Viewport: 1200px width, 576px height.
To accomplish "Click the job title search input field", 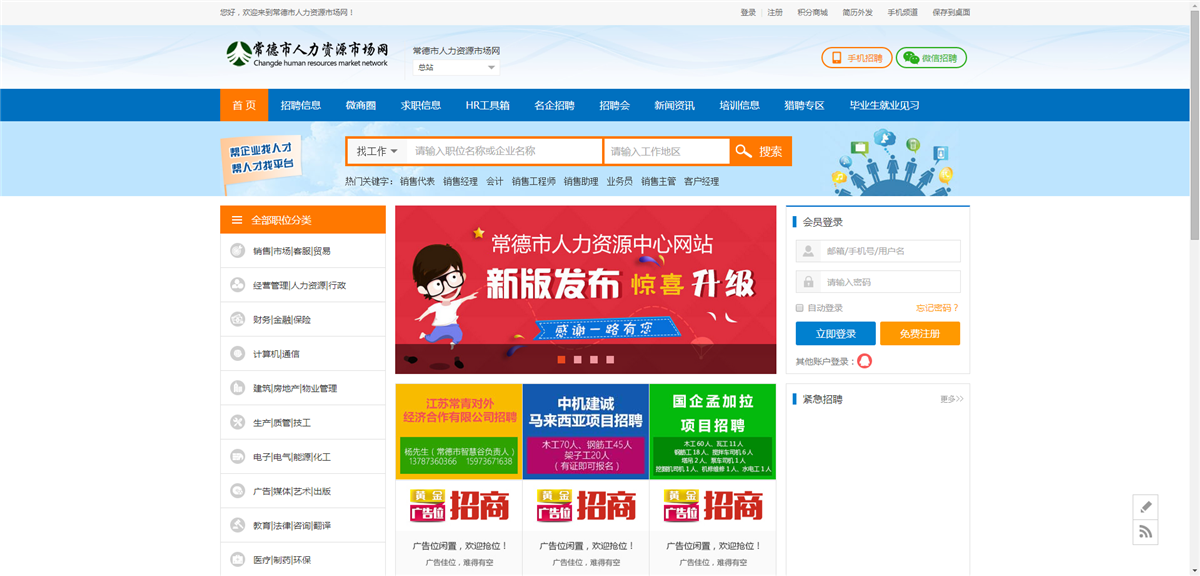I will click(503, 151).
